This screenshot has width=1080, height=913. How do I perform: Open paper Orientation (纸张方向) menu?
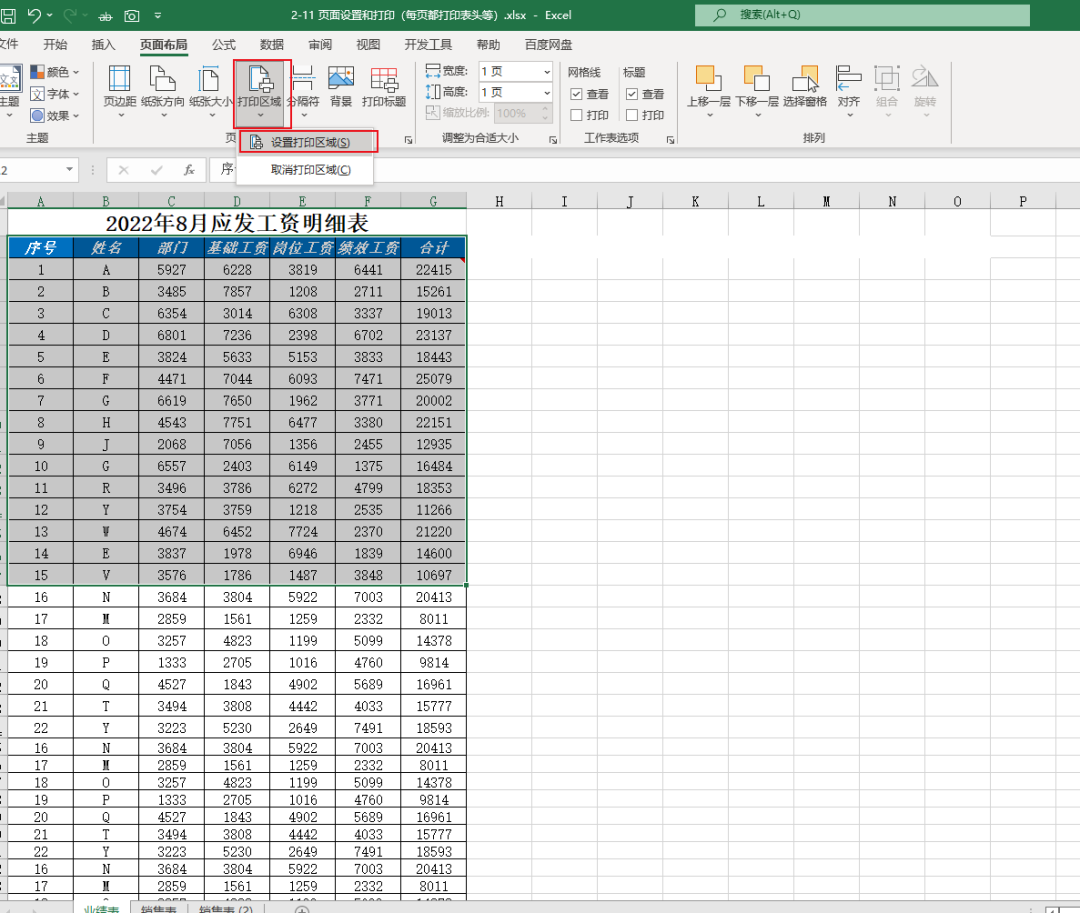(x=163, y=92)
